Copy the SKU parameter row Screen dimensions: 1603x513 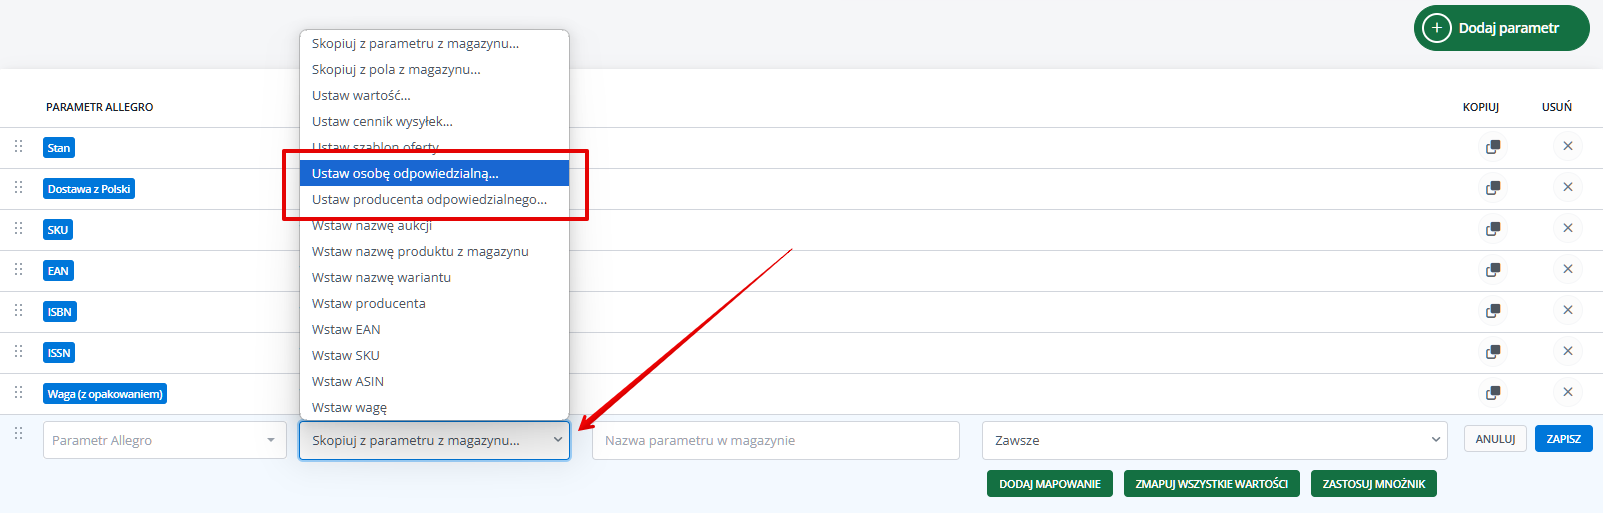[1493, 229]
